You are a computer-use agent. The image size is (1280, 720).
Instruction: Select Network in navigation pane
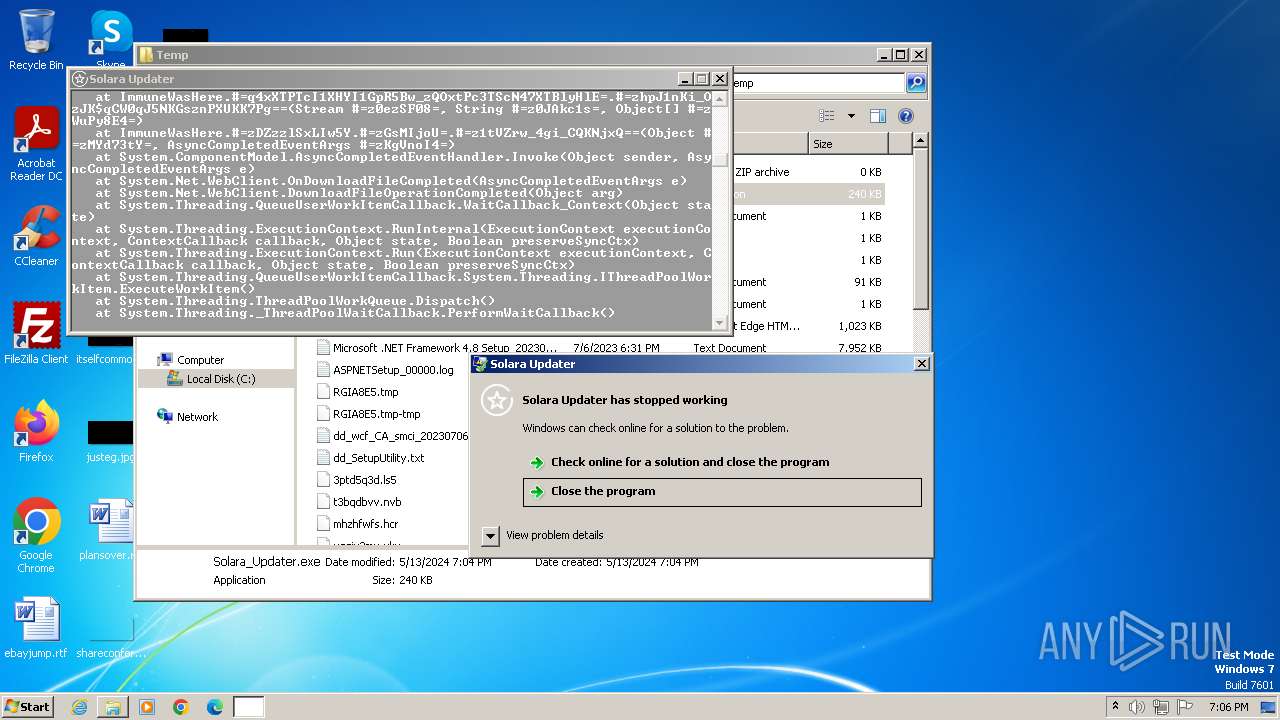[197, 417]
